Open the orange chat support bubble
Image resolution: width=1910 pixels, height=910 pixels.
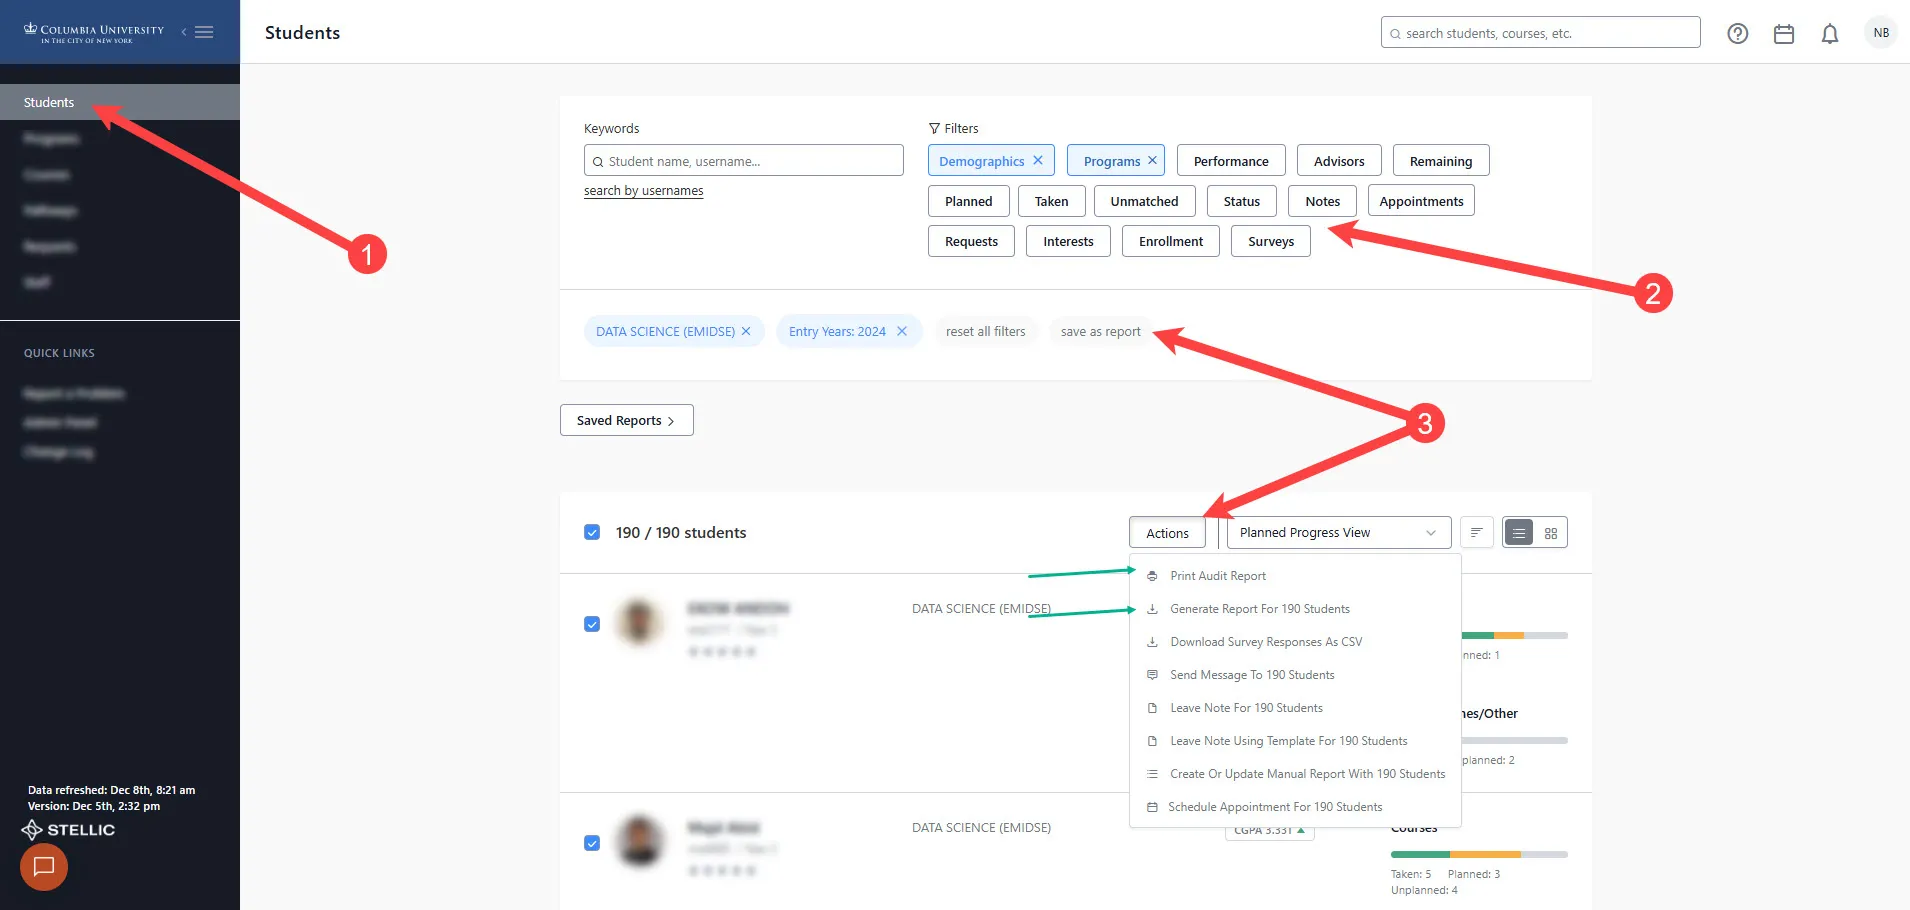(x=44, y=866)
